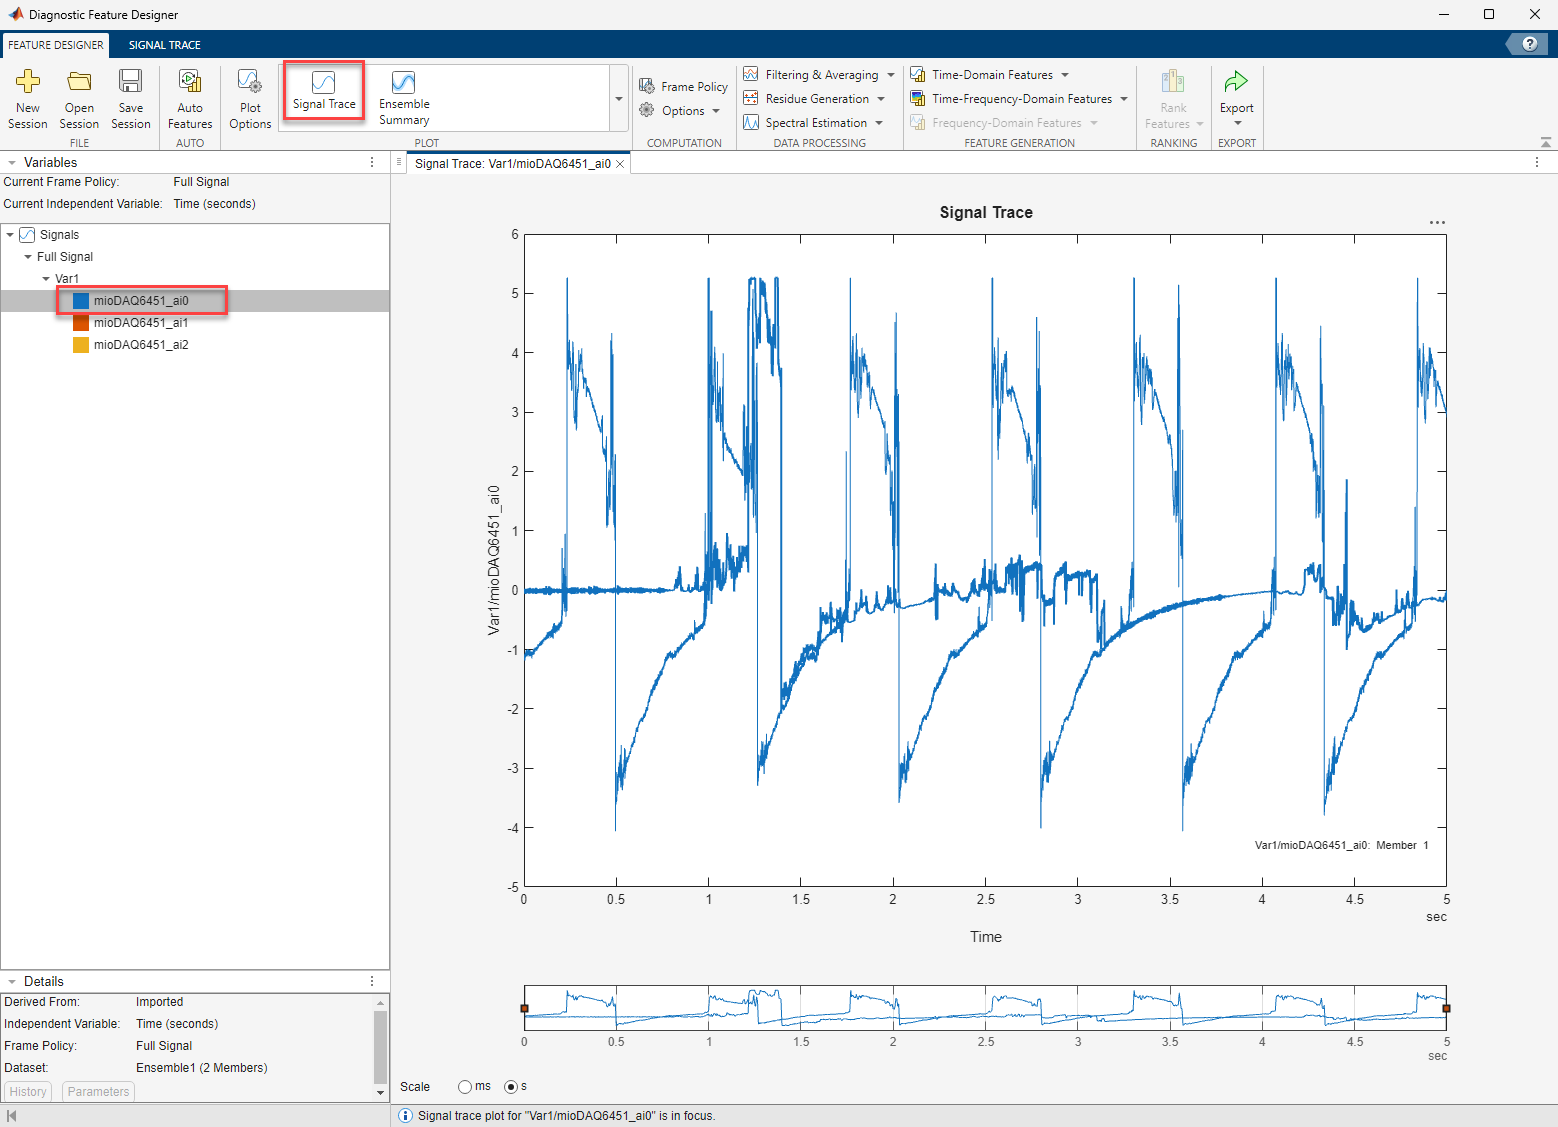Click the New Session icon
The width and height of the screenshot is (1558, 1127).
tap(28, 82)
